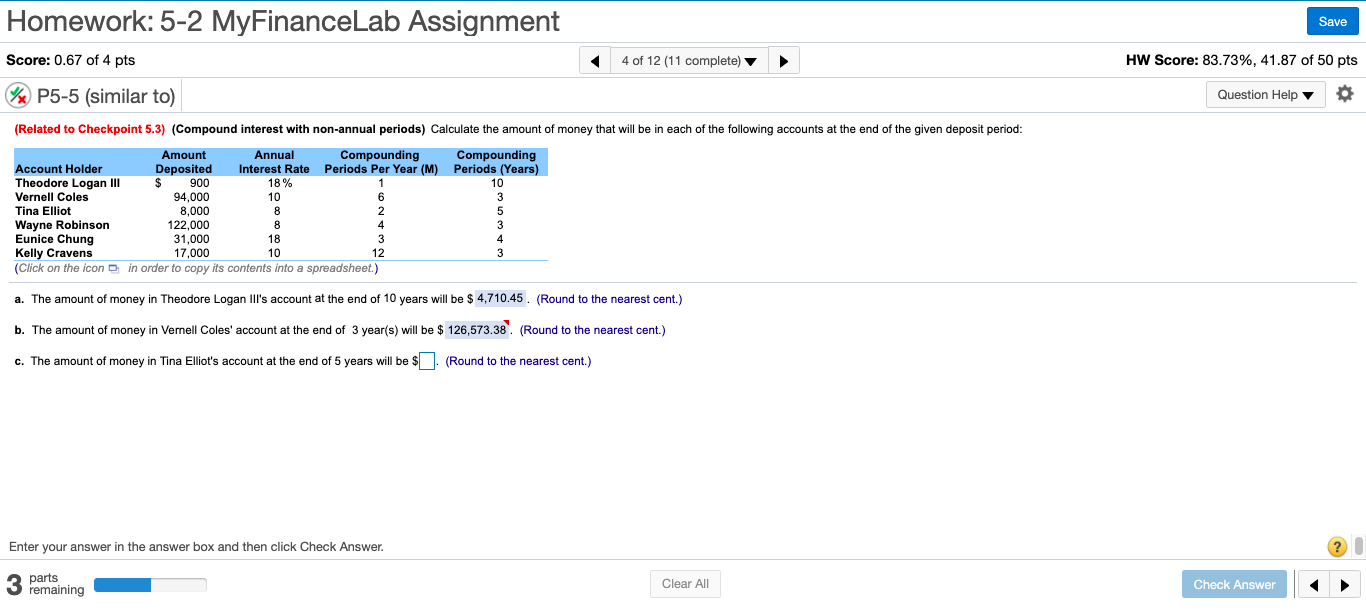Click the yellow question mark help icon
This screenshot has height=610, width=1366.
tap(1337, 546)
